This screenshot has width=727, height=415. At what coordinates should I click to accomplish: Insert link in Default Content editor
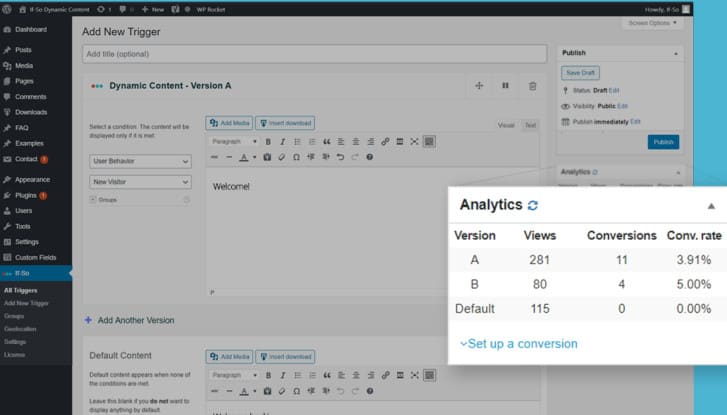[385, 376]
